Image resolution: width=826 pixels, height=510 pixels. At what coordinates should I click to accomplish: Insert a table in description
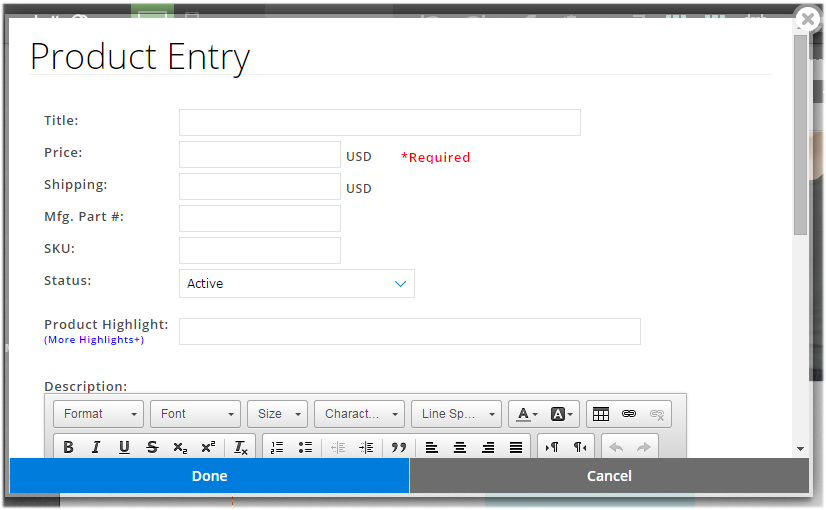(601, 414)
